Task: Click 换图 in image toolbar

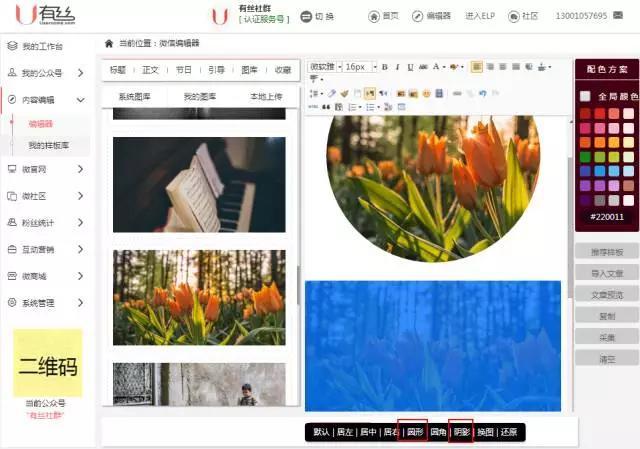Action: (x=485, y=432)
